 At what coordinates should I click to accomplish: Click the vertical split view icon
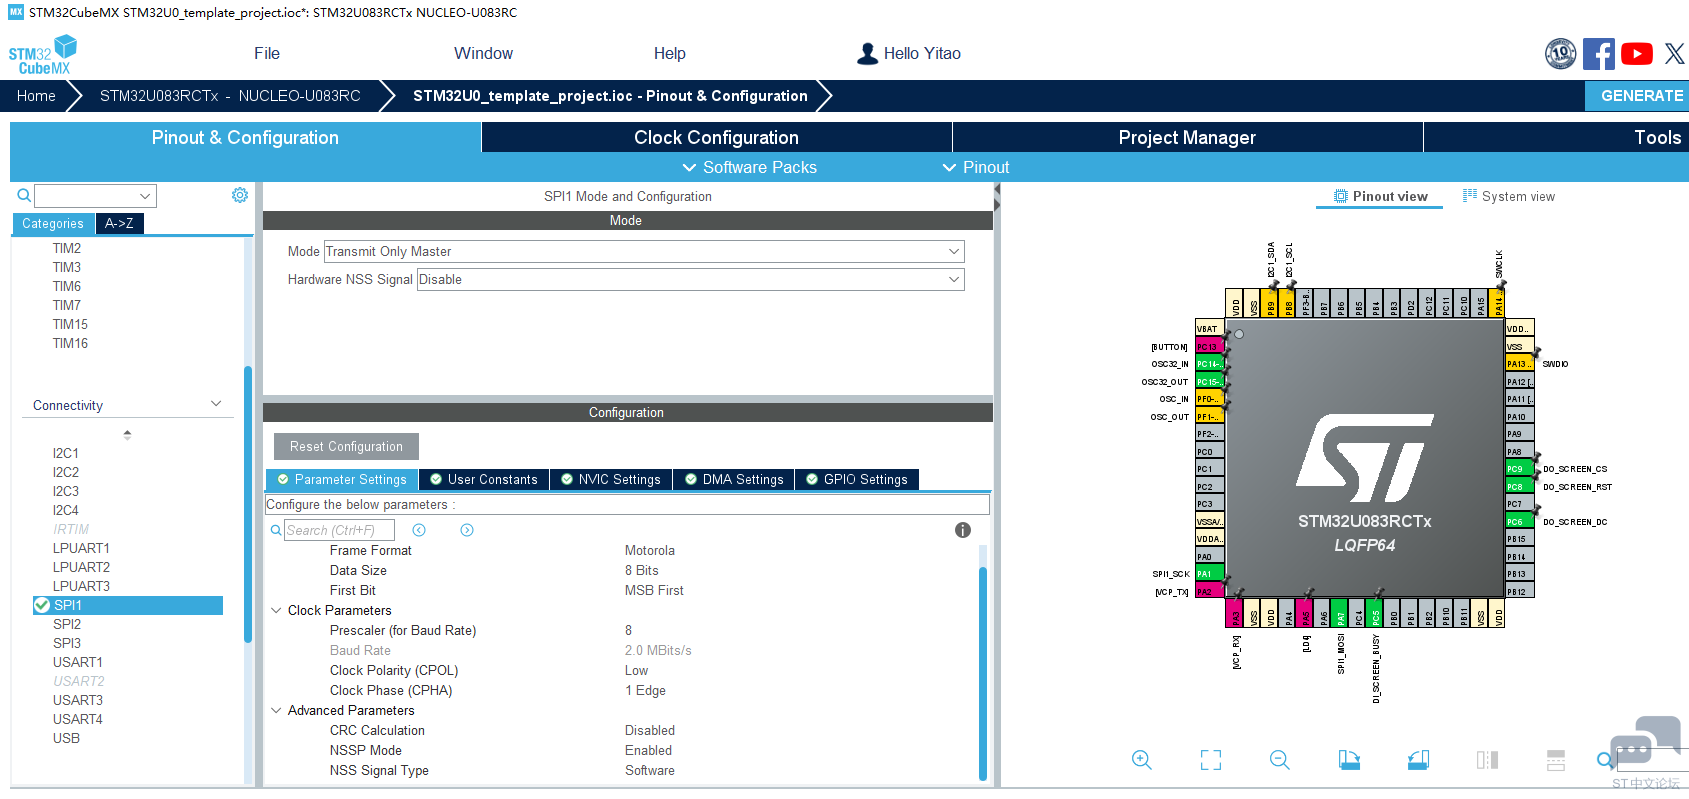1487,760
